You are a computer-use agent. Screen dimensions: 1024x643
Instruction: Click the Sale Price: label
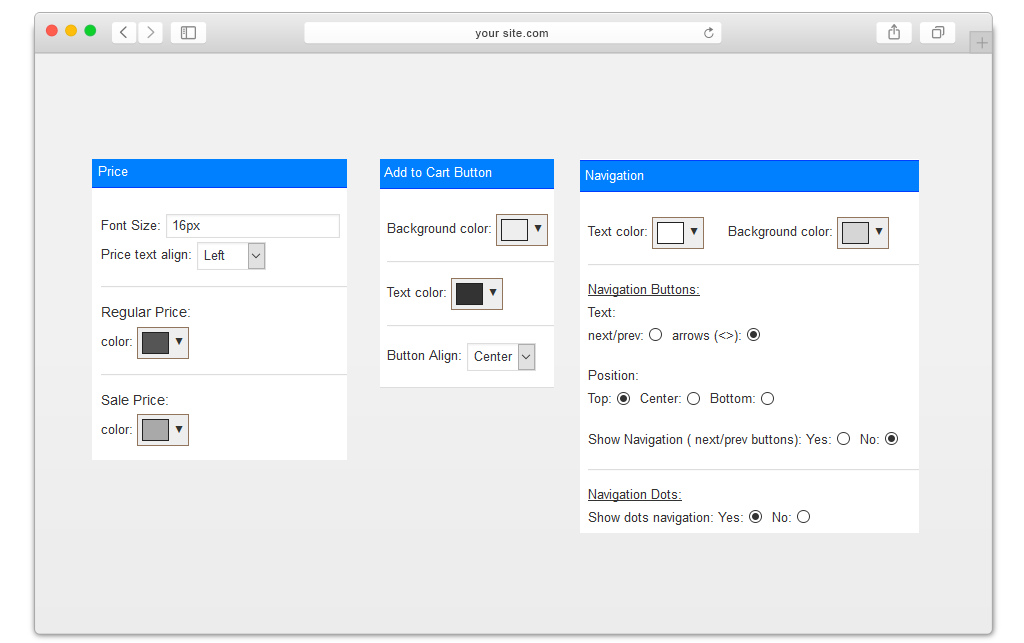(x=135, y=400)
